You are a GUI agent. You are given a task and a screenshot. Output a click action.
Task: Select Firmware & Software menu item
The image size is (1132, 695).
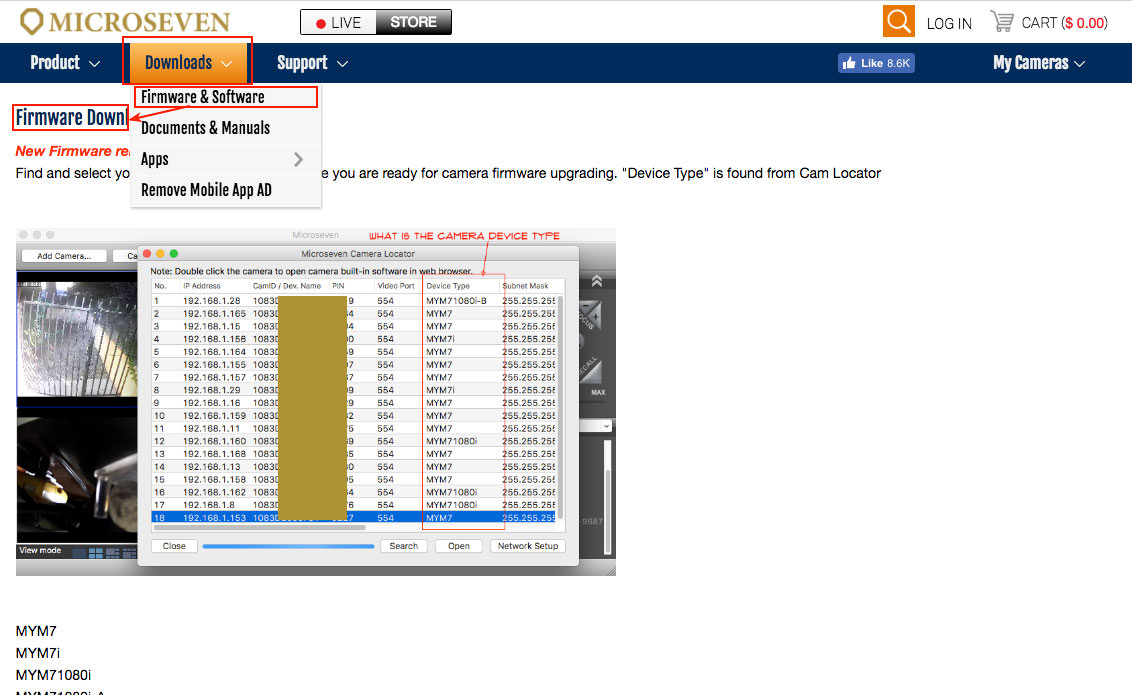(225, 97)
